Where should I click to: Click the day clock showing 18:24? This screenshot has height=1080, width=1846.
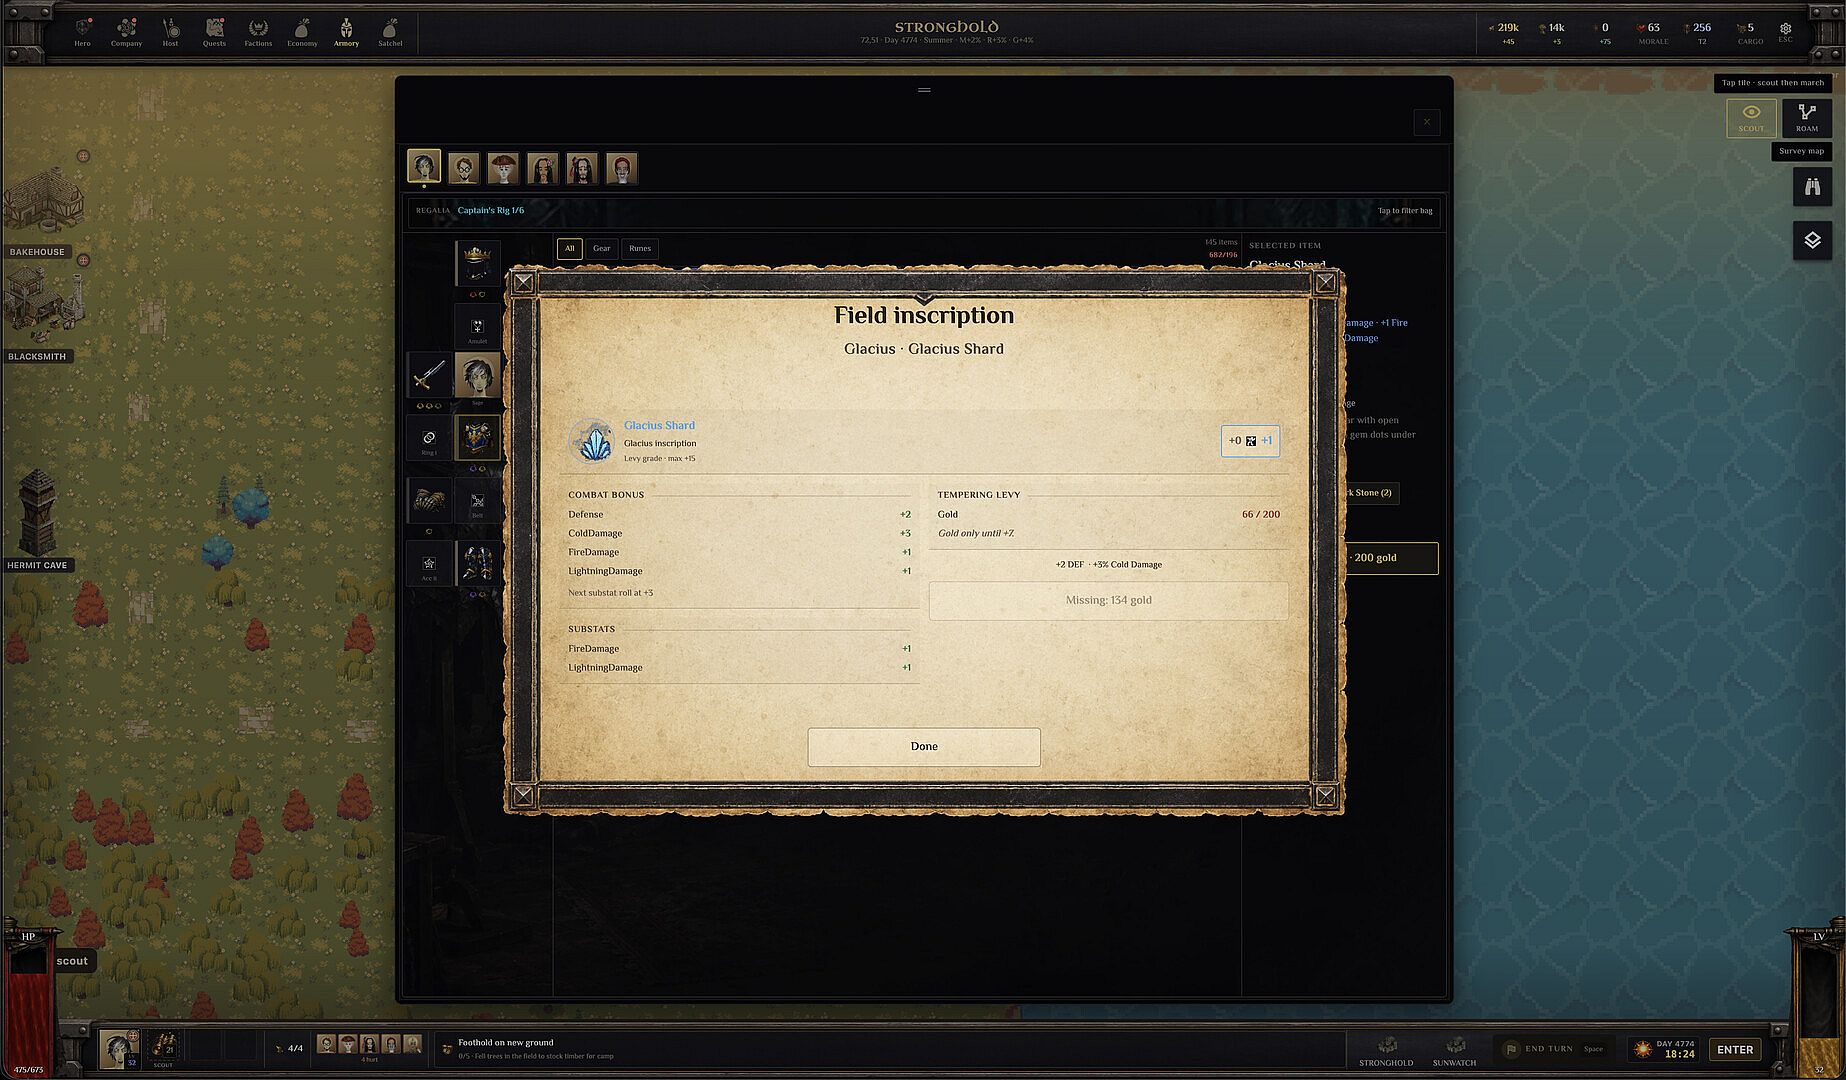(x=1664, y=1050)
